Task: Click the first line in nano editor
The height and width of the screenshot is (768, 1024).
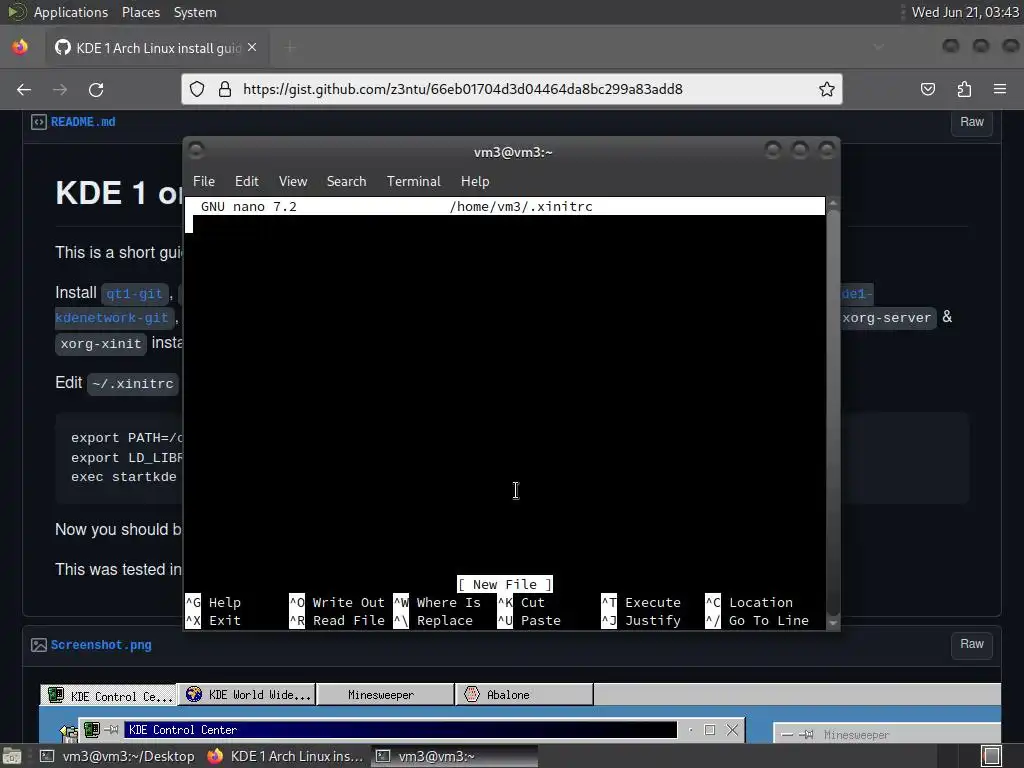Action: [x=505, y=225]
